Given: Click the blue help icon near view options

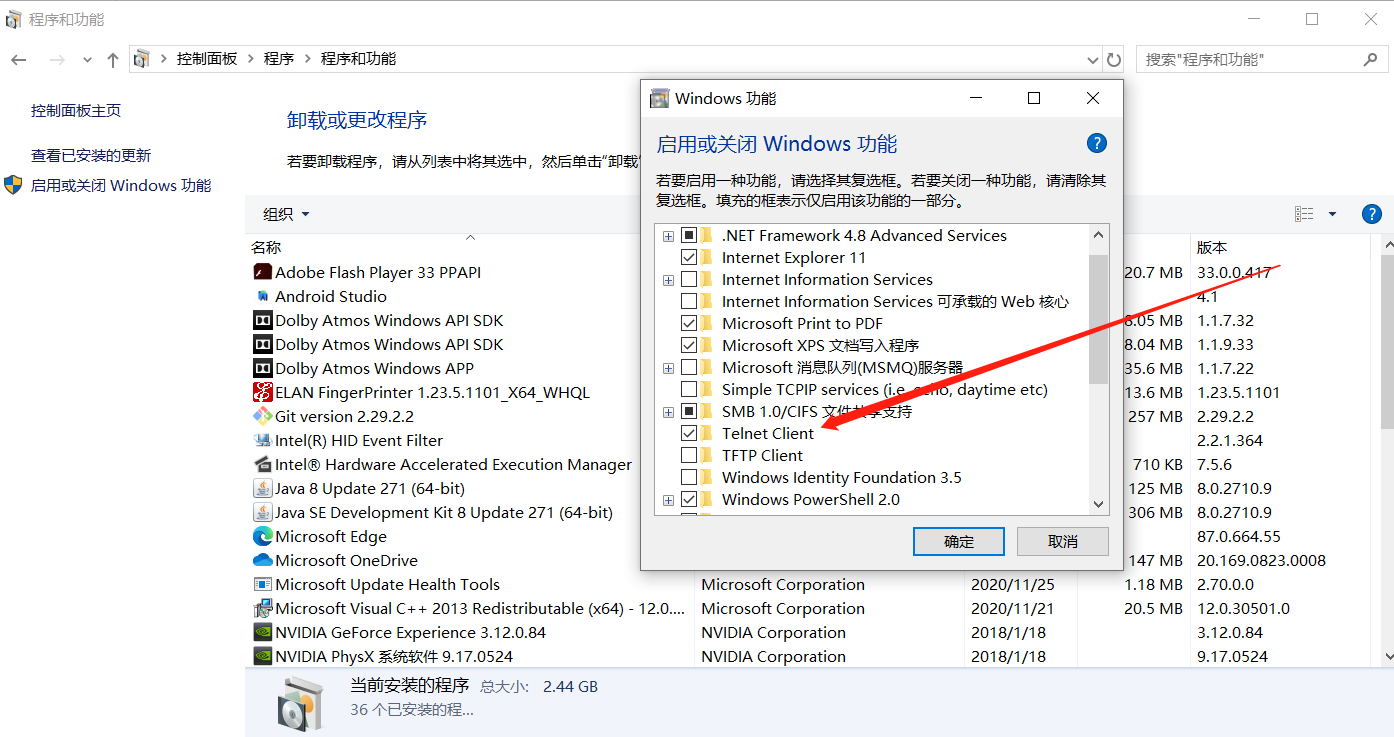Looking at the screenshot, I should click(x=1371, y=214).
